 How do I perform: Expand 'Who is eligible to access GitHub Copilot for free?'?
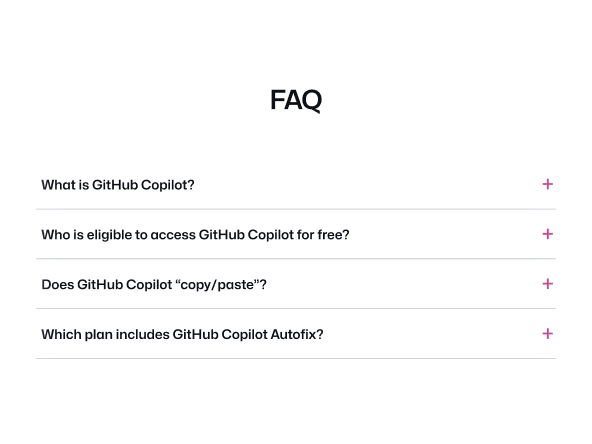pyautogui.click(x=296, y=234)
